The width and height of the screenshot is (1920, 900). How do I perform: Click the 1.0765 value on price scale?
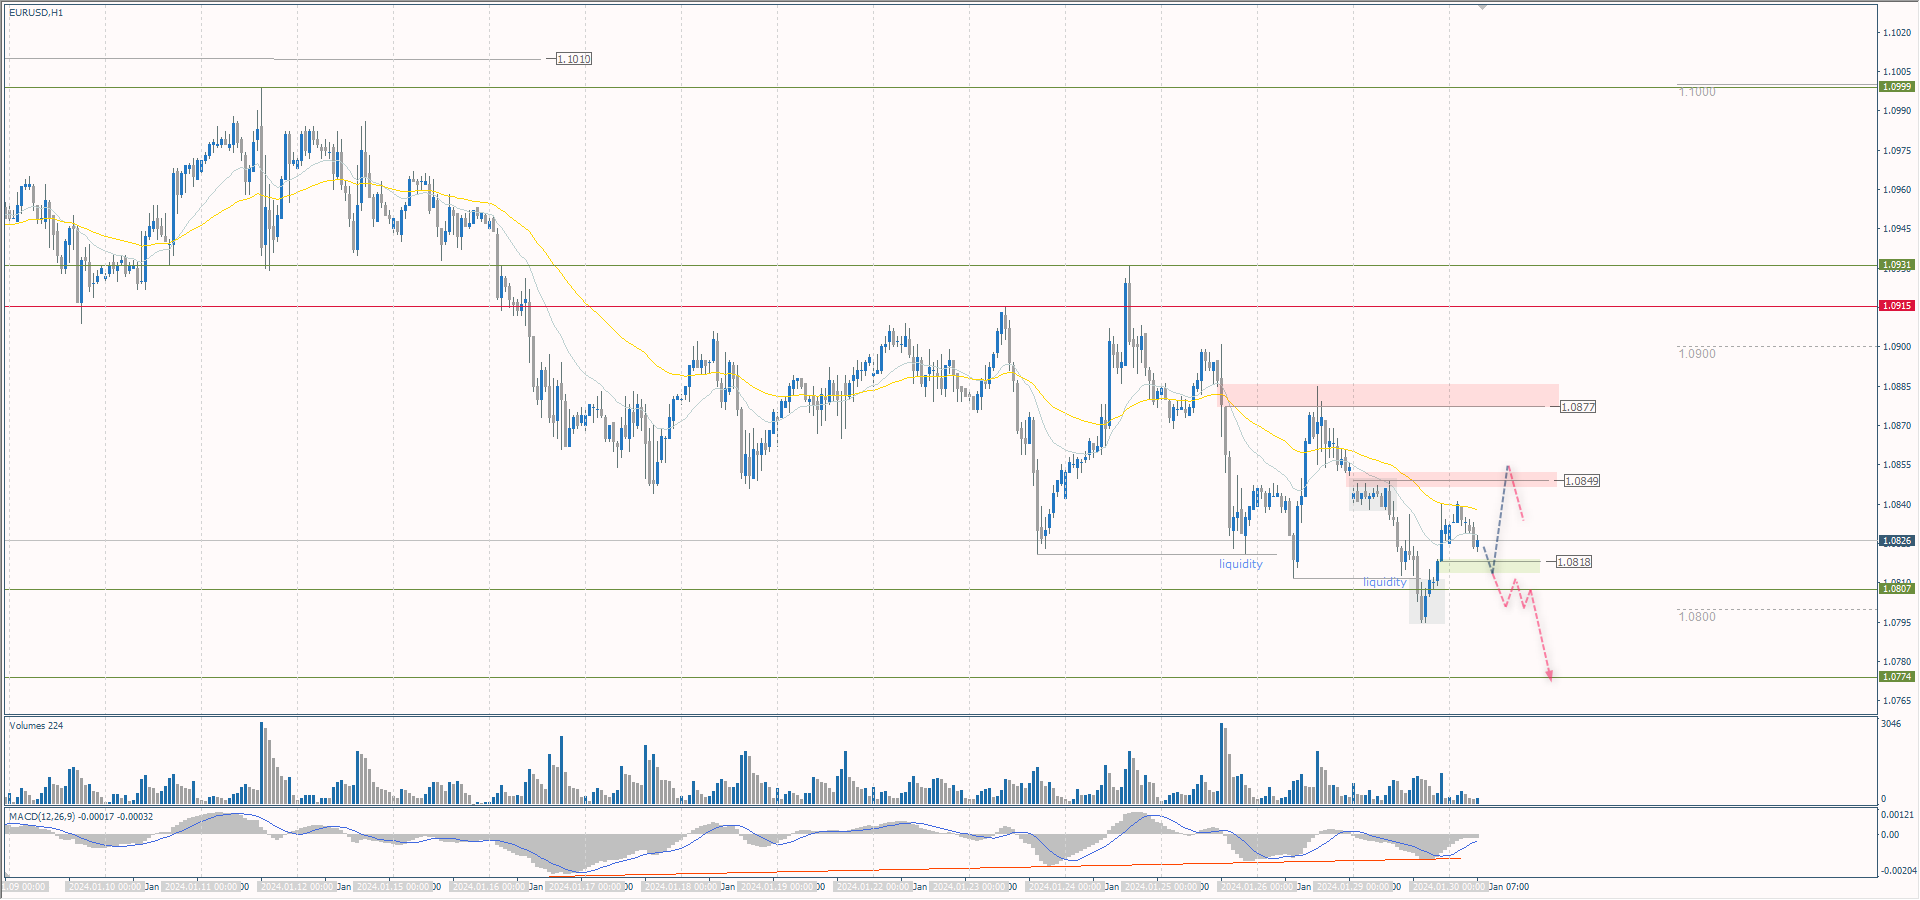(x=1897, y=701)
